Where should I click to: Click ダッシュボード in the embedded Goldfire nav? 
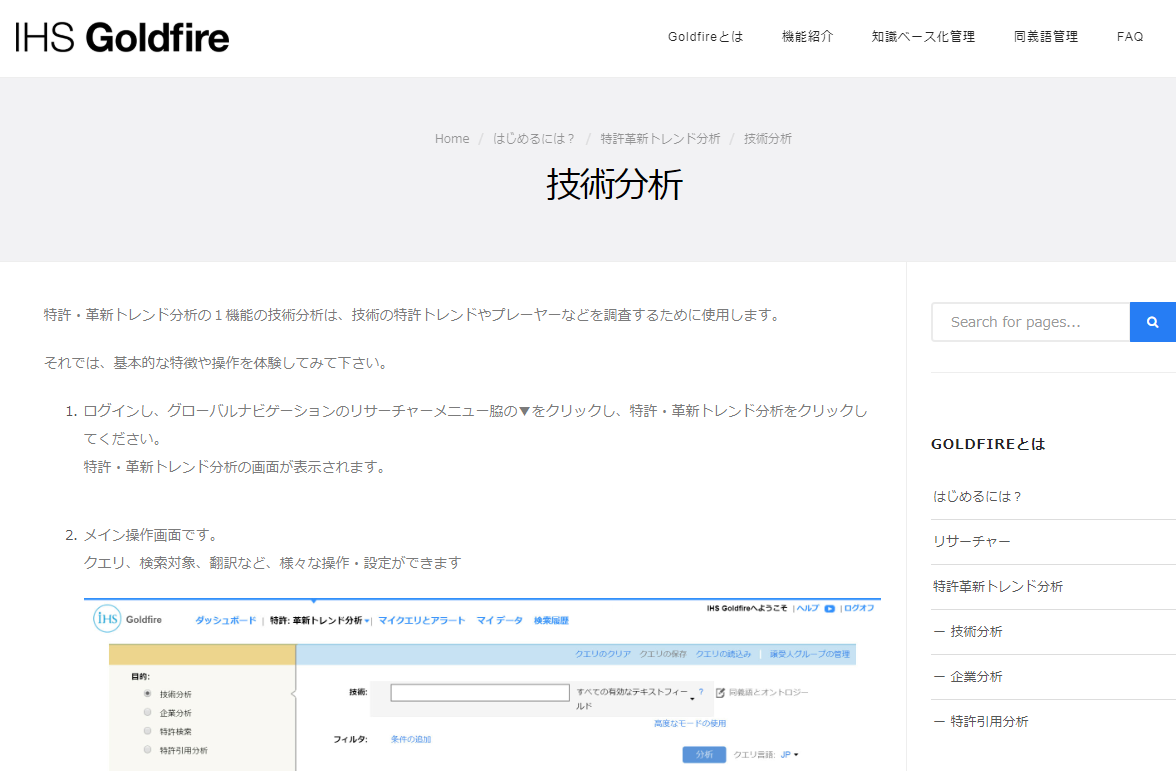pos(226,620)
